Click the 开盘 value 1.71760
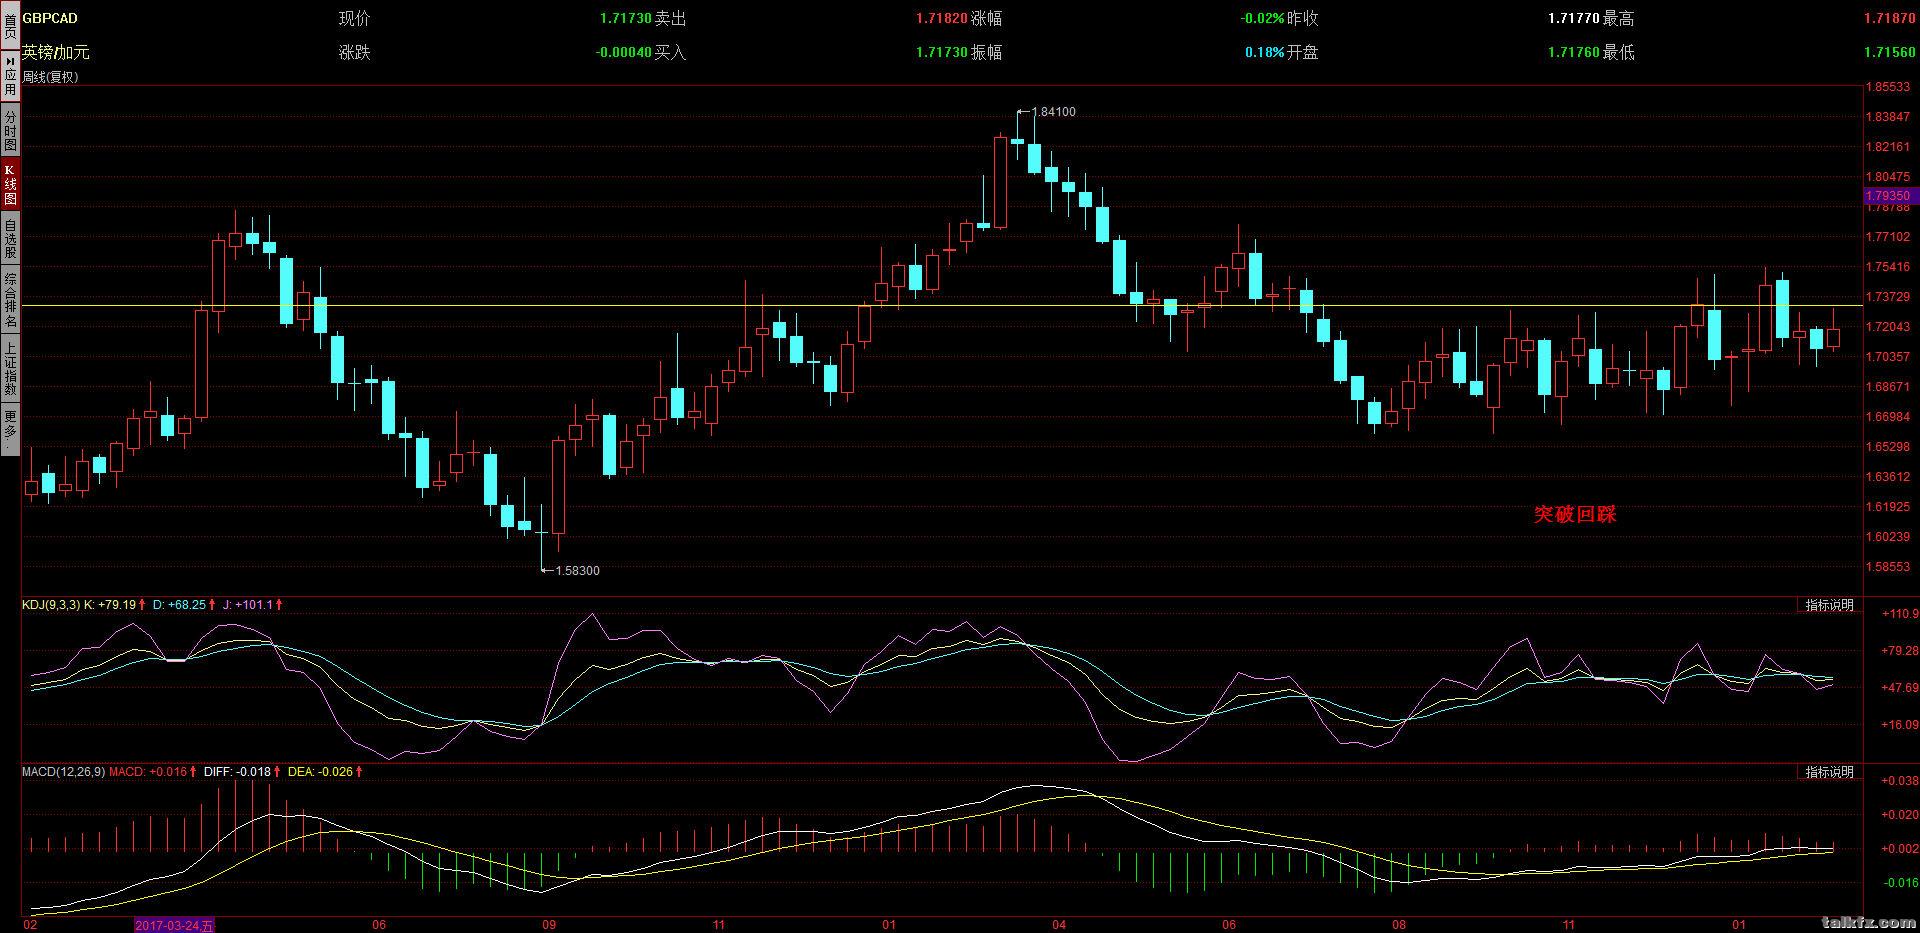 pyautogui.click(x=1574, y=52)
